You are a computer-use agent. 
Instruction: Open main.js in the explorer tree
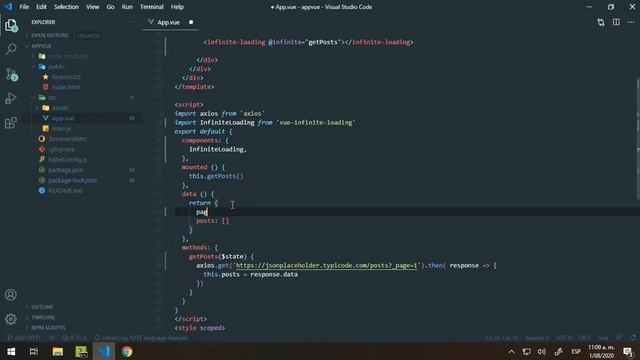(61, 129)
